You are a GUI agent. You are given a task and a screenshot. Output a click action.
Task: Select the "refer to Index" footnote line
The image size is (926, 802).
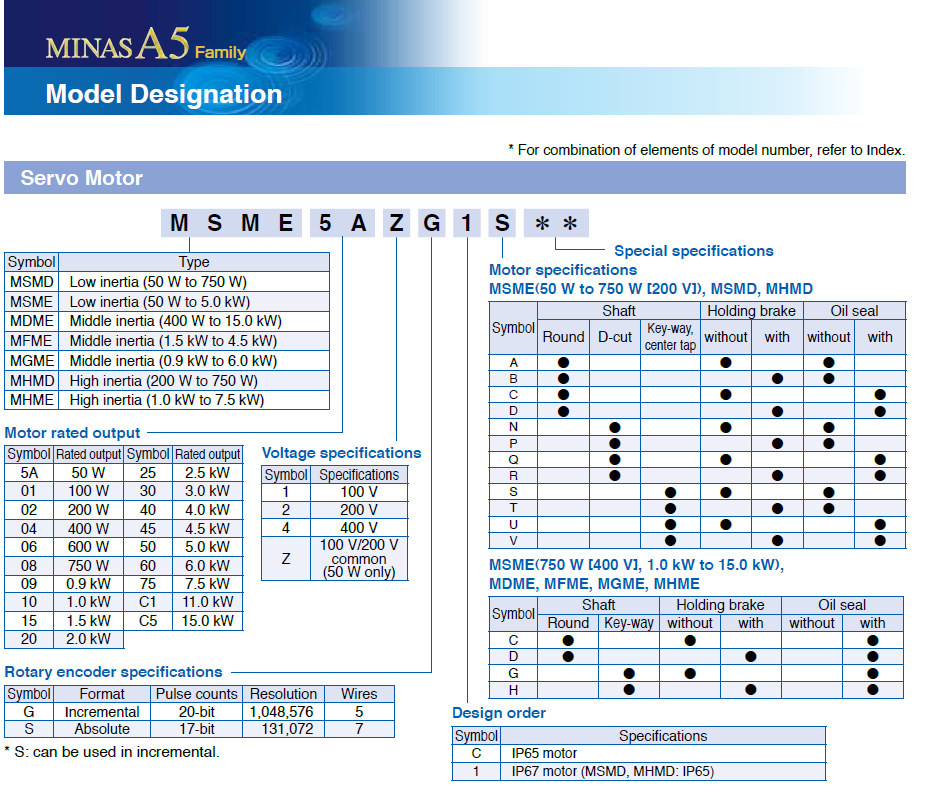click(x=706, y=150)
